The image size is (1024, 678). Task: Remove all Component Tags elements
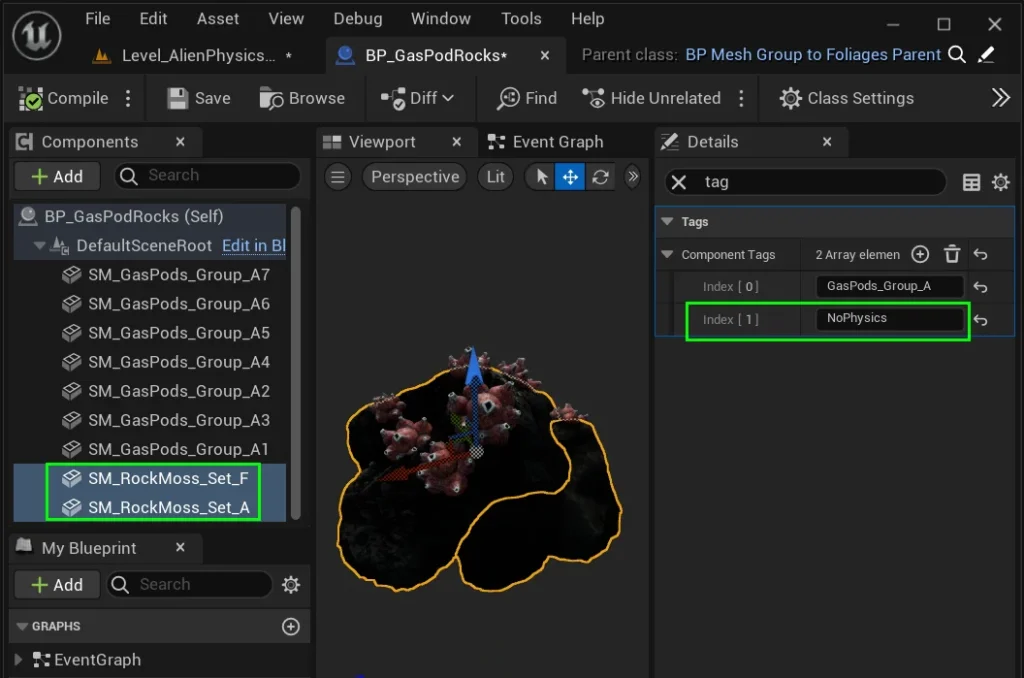(952, 255)
